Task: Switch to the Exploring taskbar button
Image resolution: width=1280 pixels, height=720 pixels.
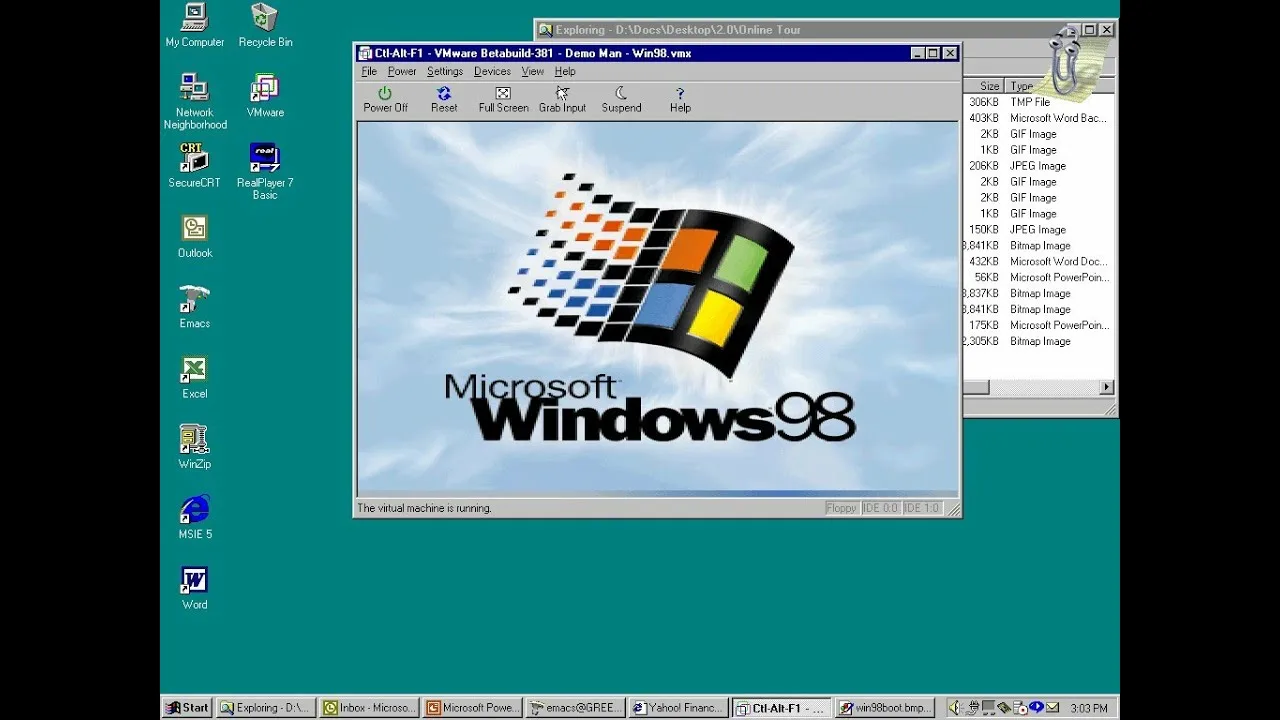Action: (266, 708)
